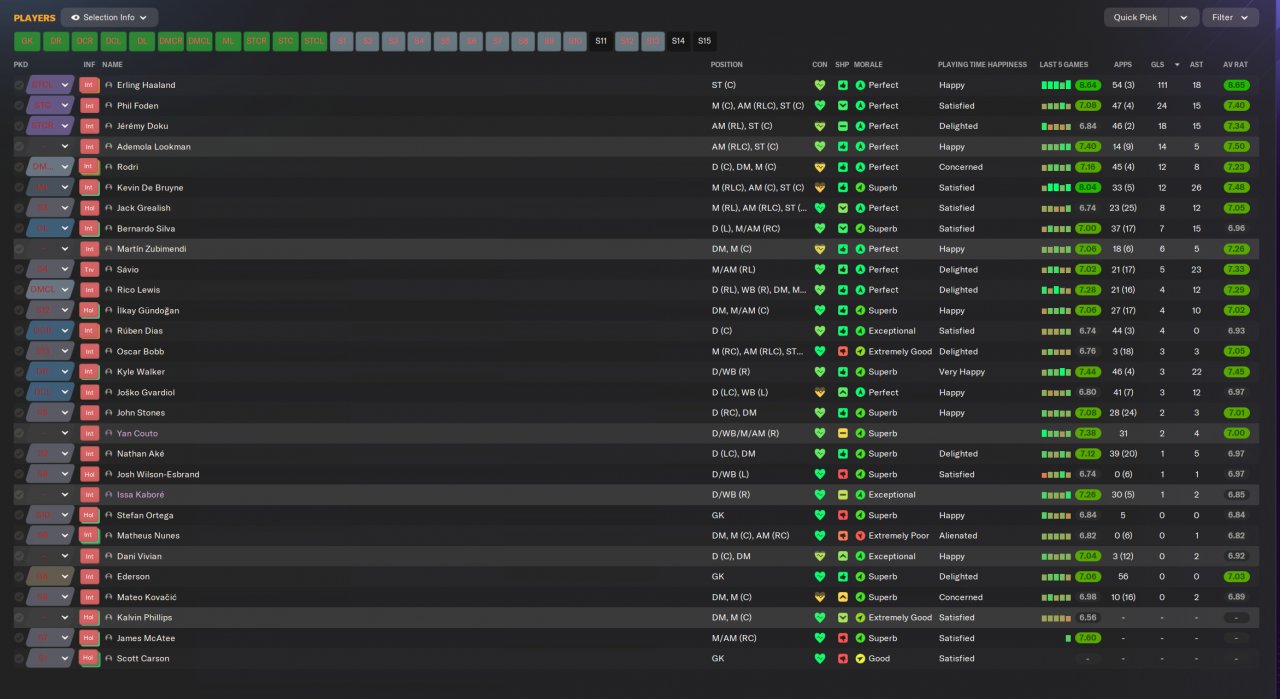Image resolution: width=1280 pixels, height=699 pixels.
Task: Select the DMCR position slot
Action: click(x=171, y=41)
